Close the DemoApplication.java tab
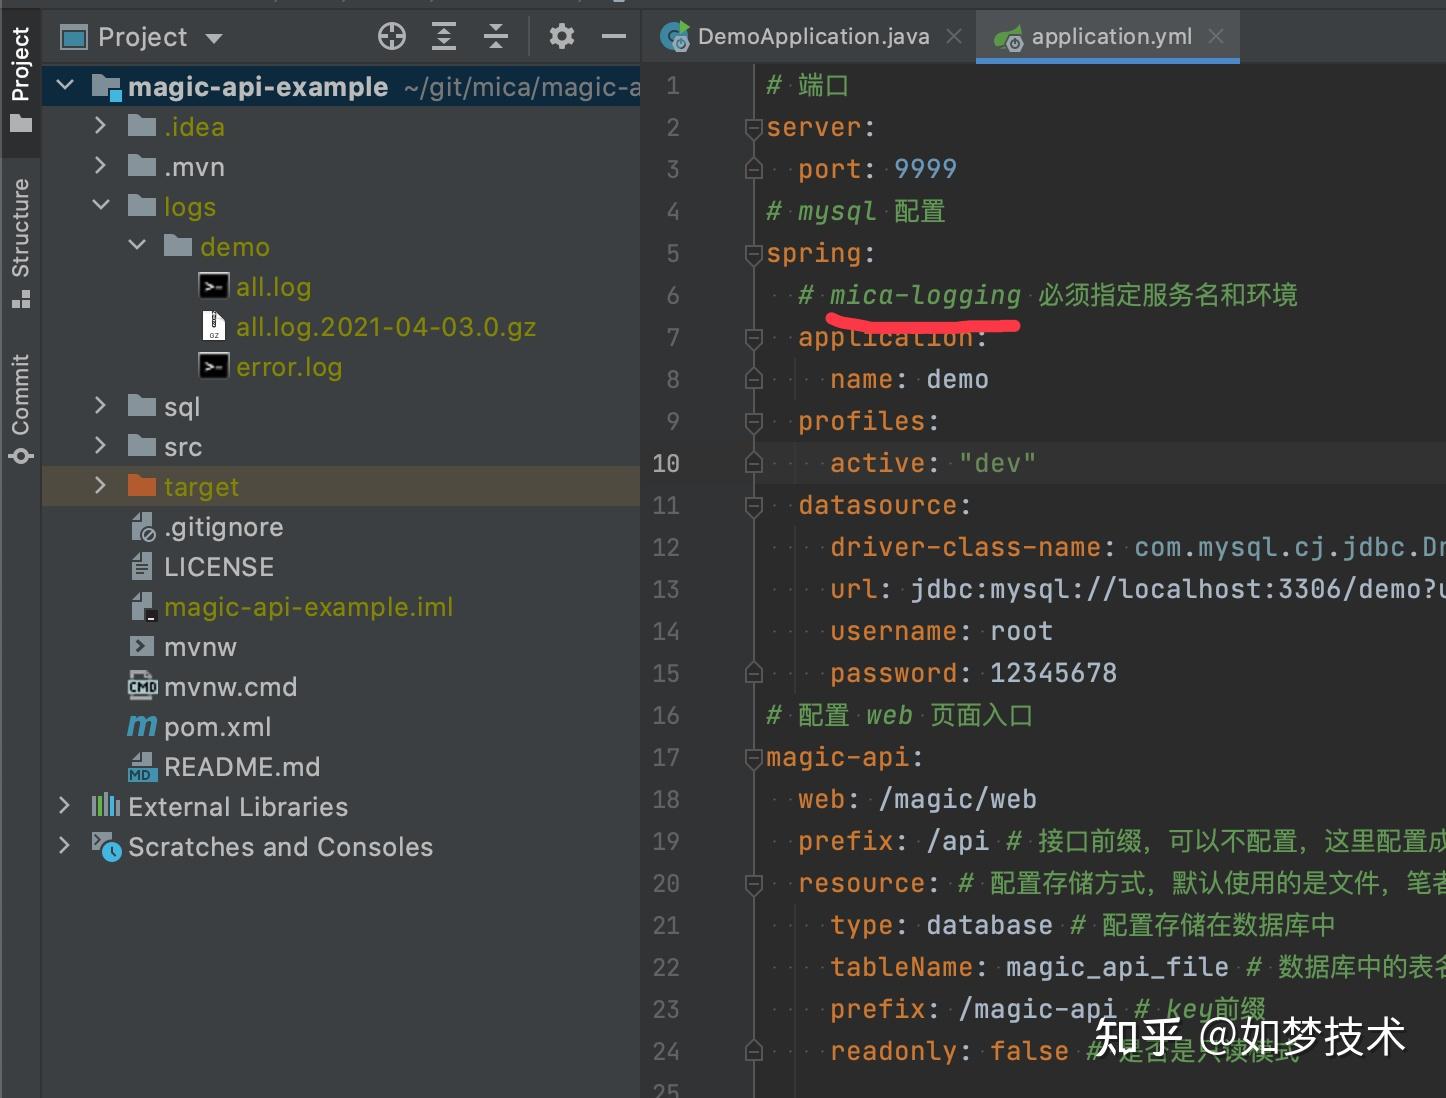1446x1098 pixels. [954, 36]
